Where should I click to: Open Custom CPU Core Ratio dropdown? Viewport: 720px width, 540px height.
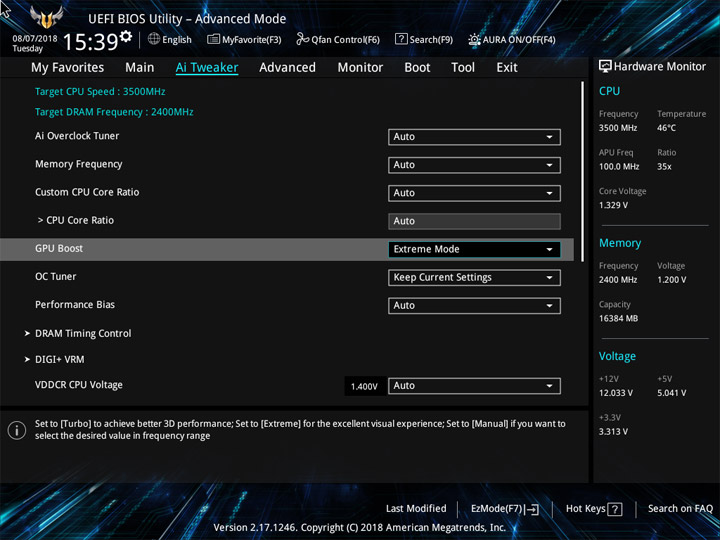474,193
